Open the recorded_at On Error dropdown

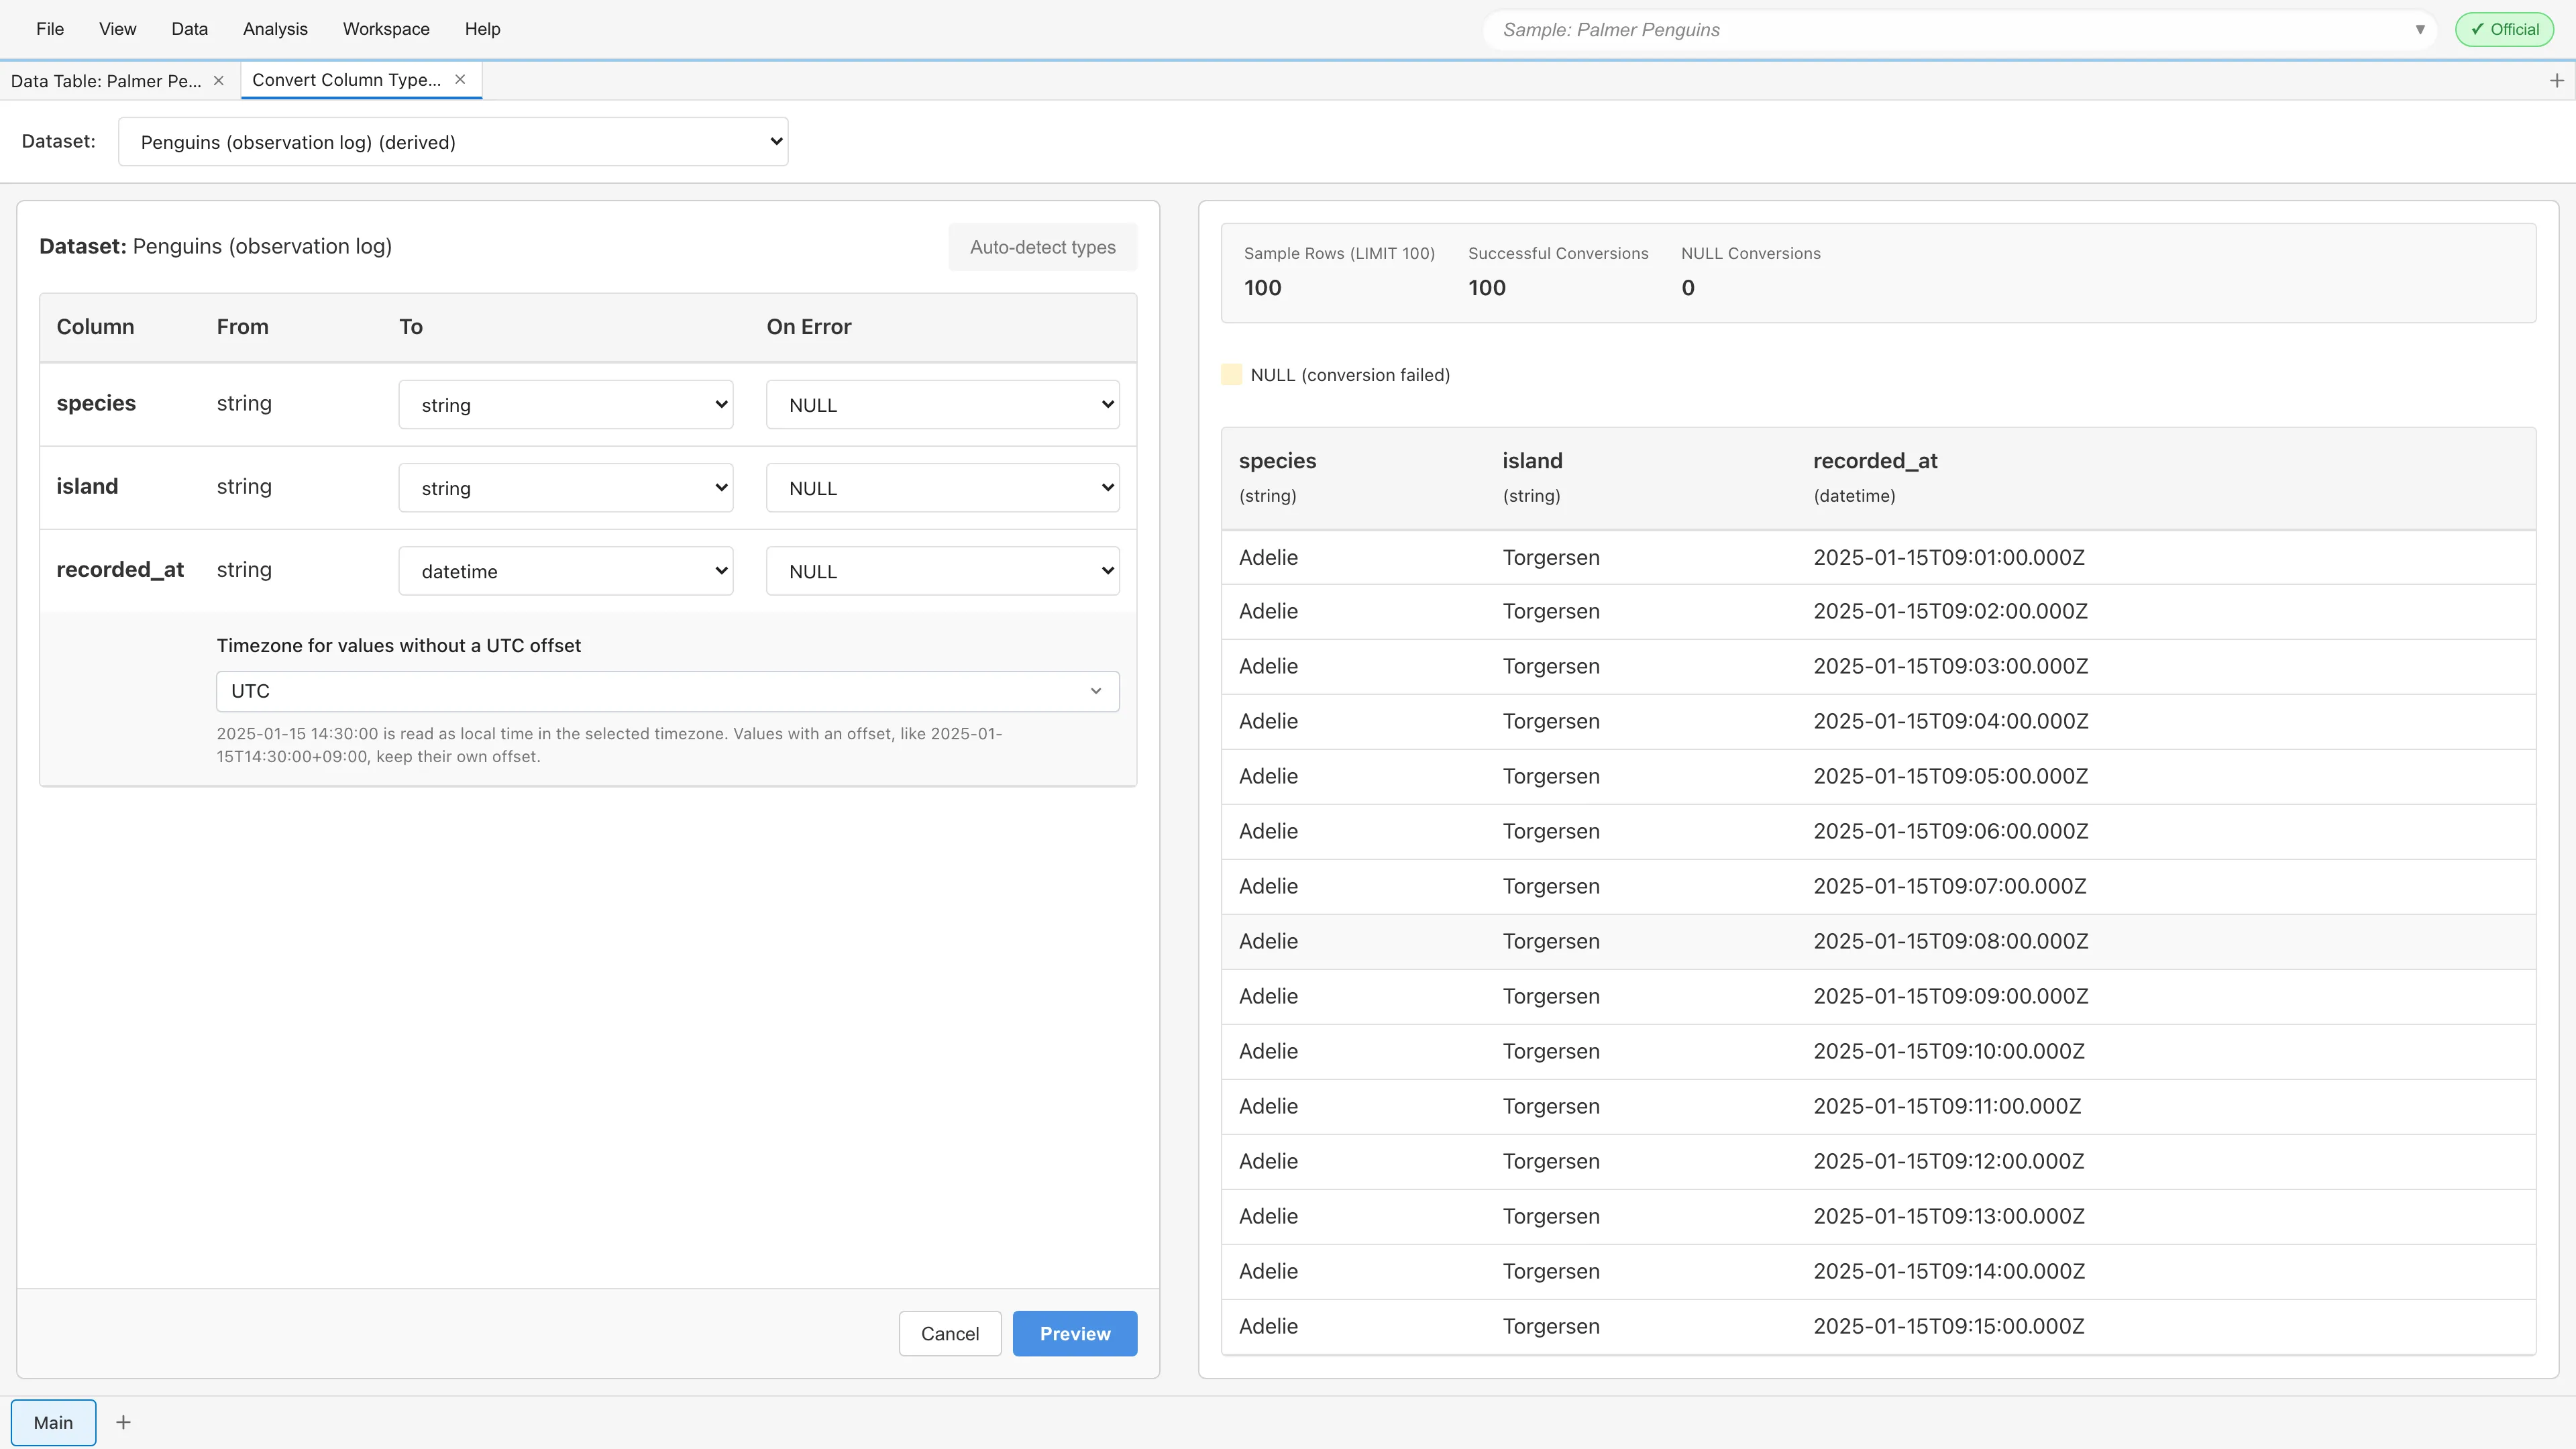(942, 571)
